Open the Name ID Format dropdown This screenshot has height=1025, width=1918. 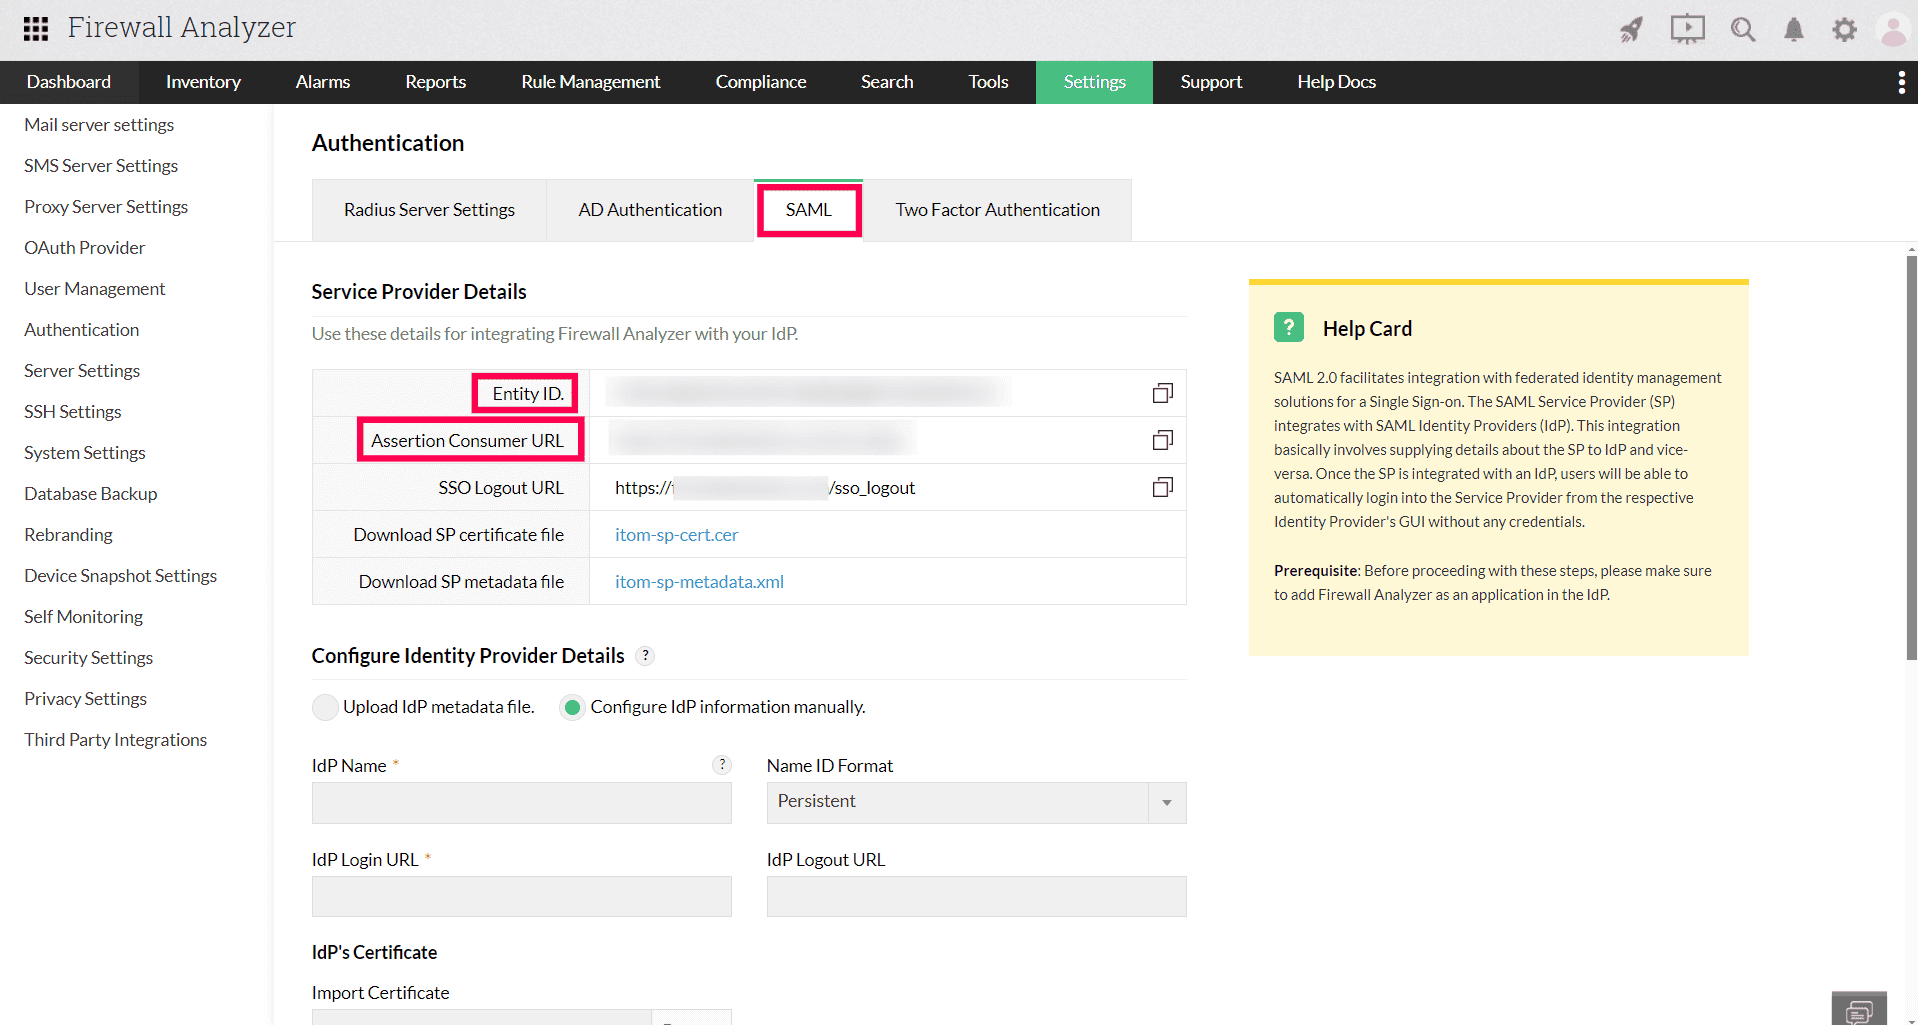(1165, 802)
